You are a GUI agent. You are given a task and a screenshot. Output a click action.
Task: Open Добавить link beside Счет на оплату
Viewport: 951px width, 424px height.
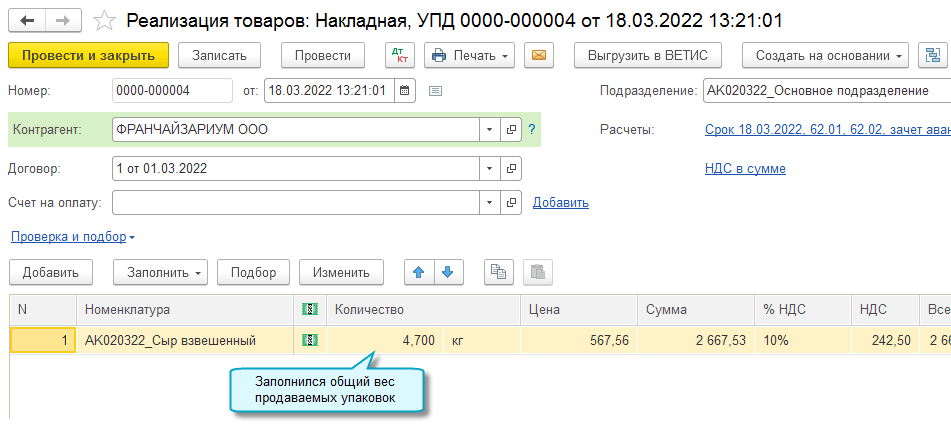click(x=560, y=203)
